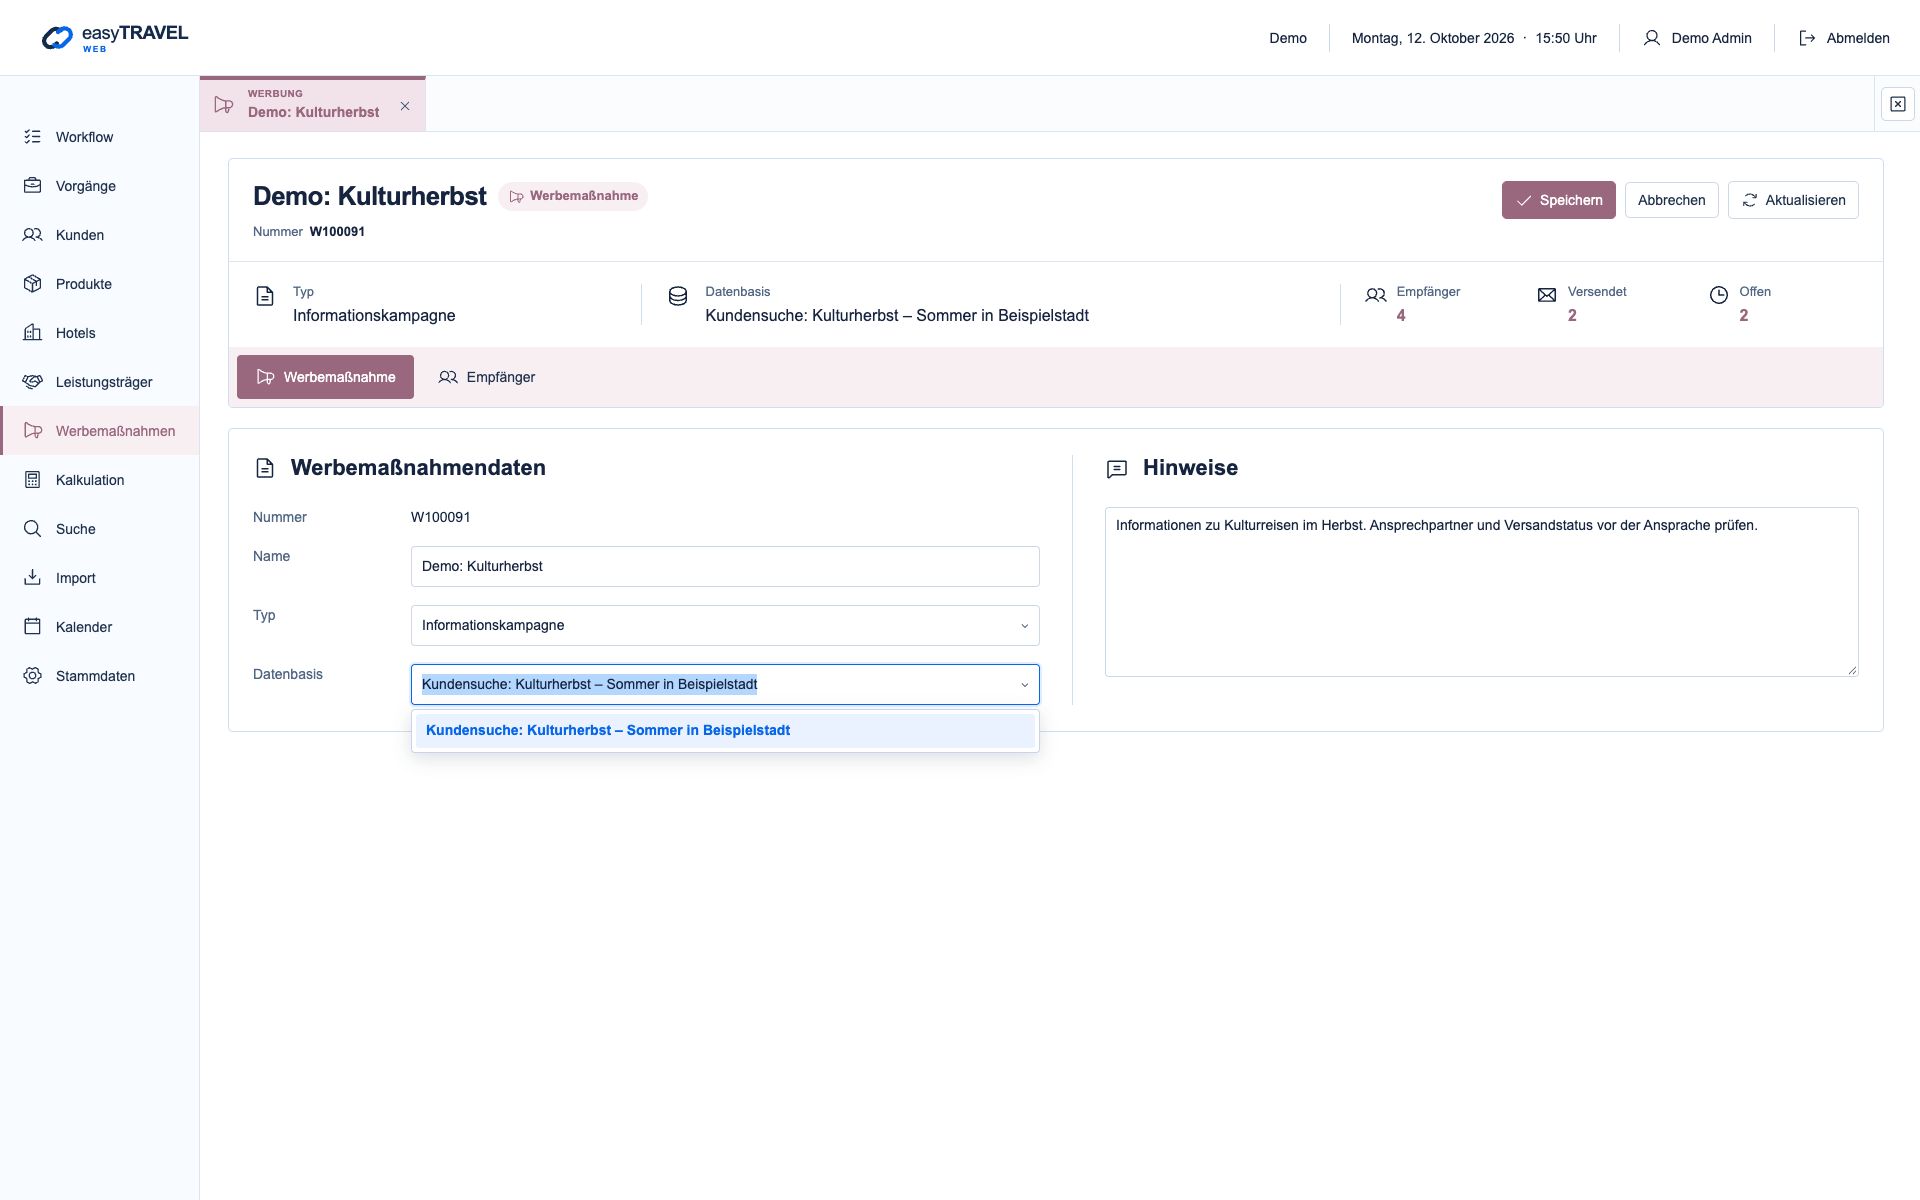Choose Kundensuche: Kulturherbst option from list
The image size is (1920, 1200).
[725, 730]
